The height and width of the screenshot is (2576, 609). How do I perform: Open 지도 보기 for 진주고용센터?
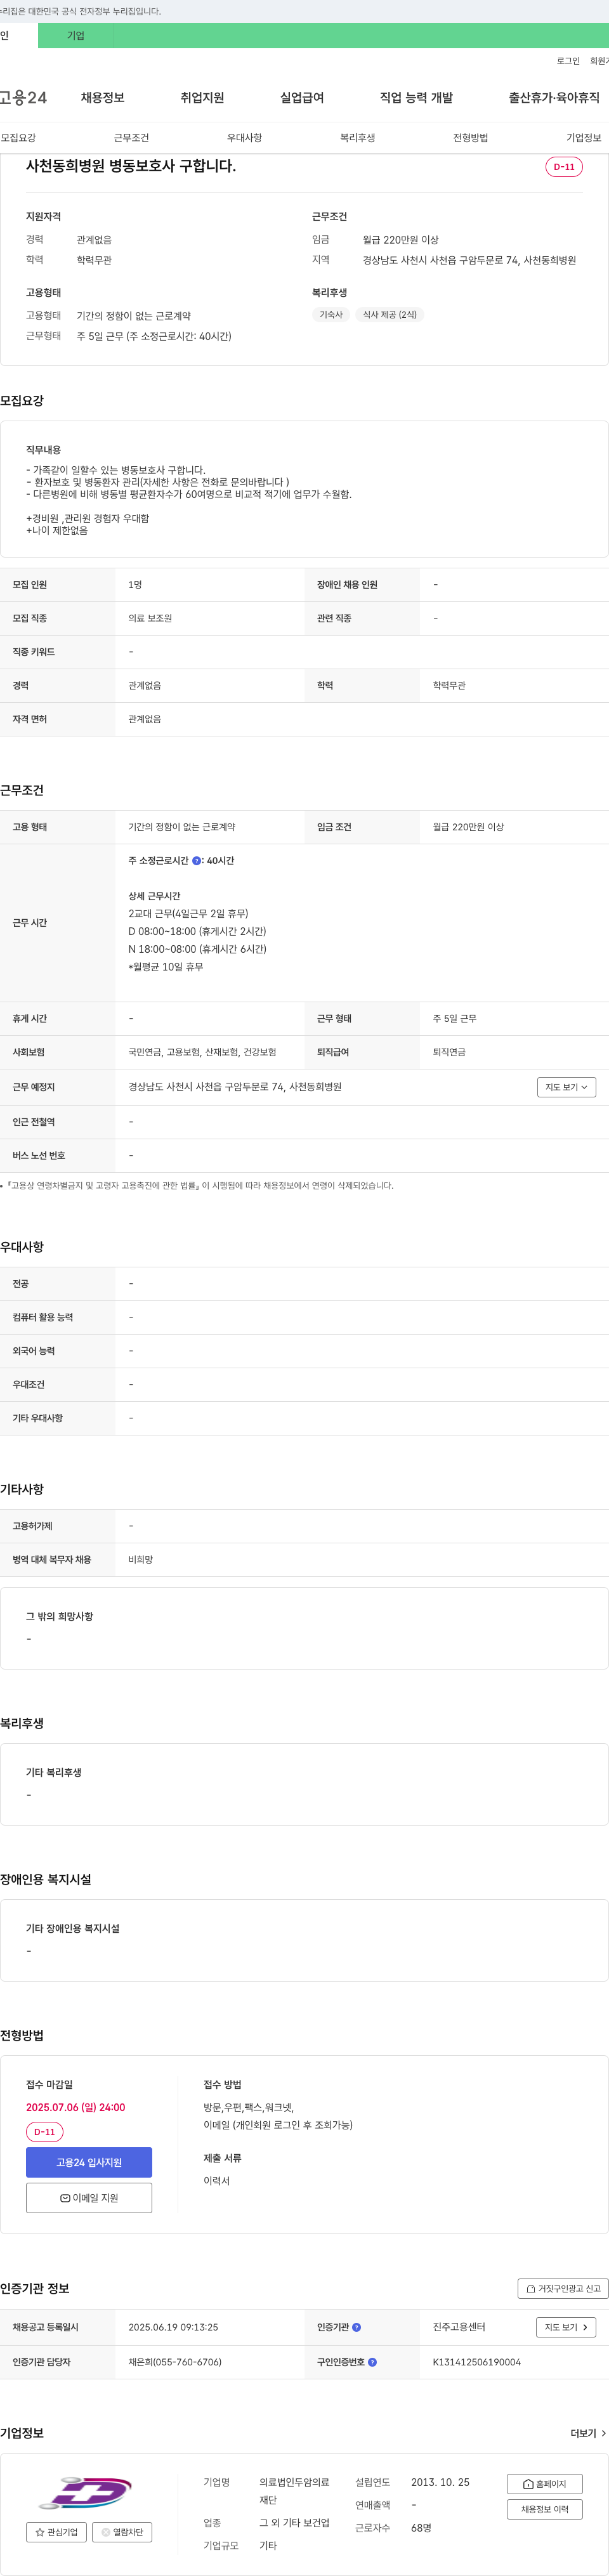(566, 2327)
